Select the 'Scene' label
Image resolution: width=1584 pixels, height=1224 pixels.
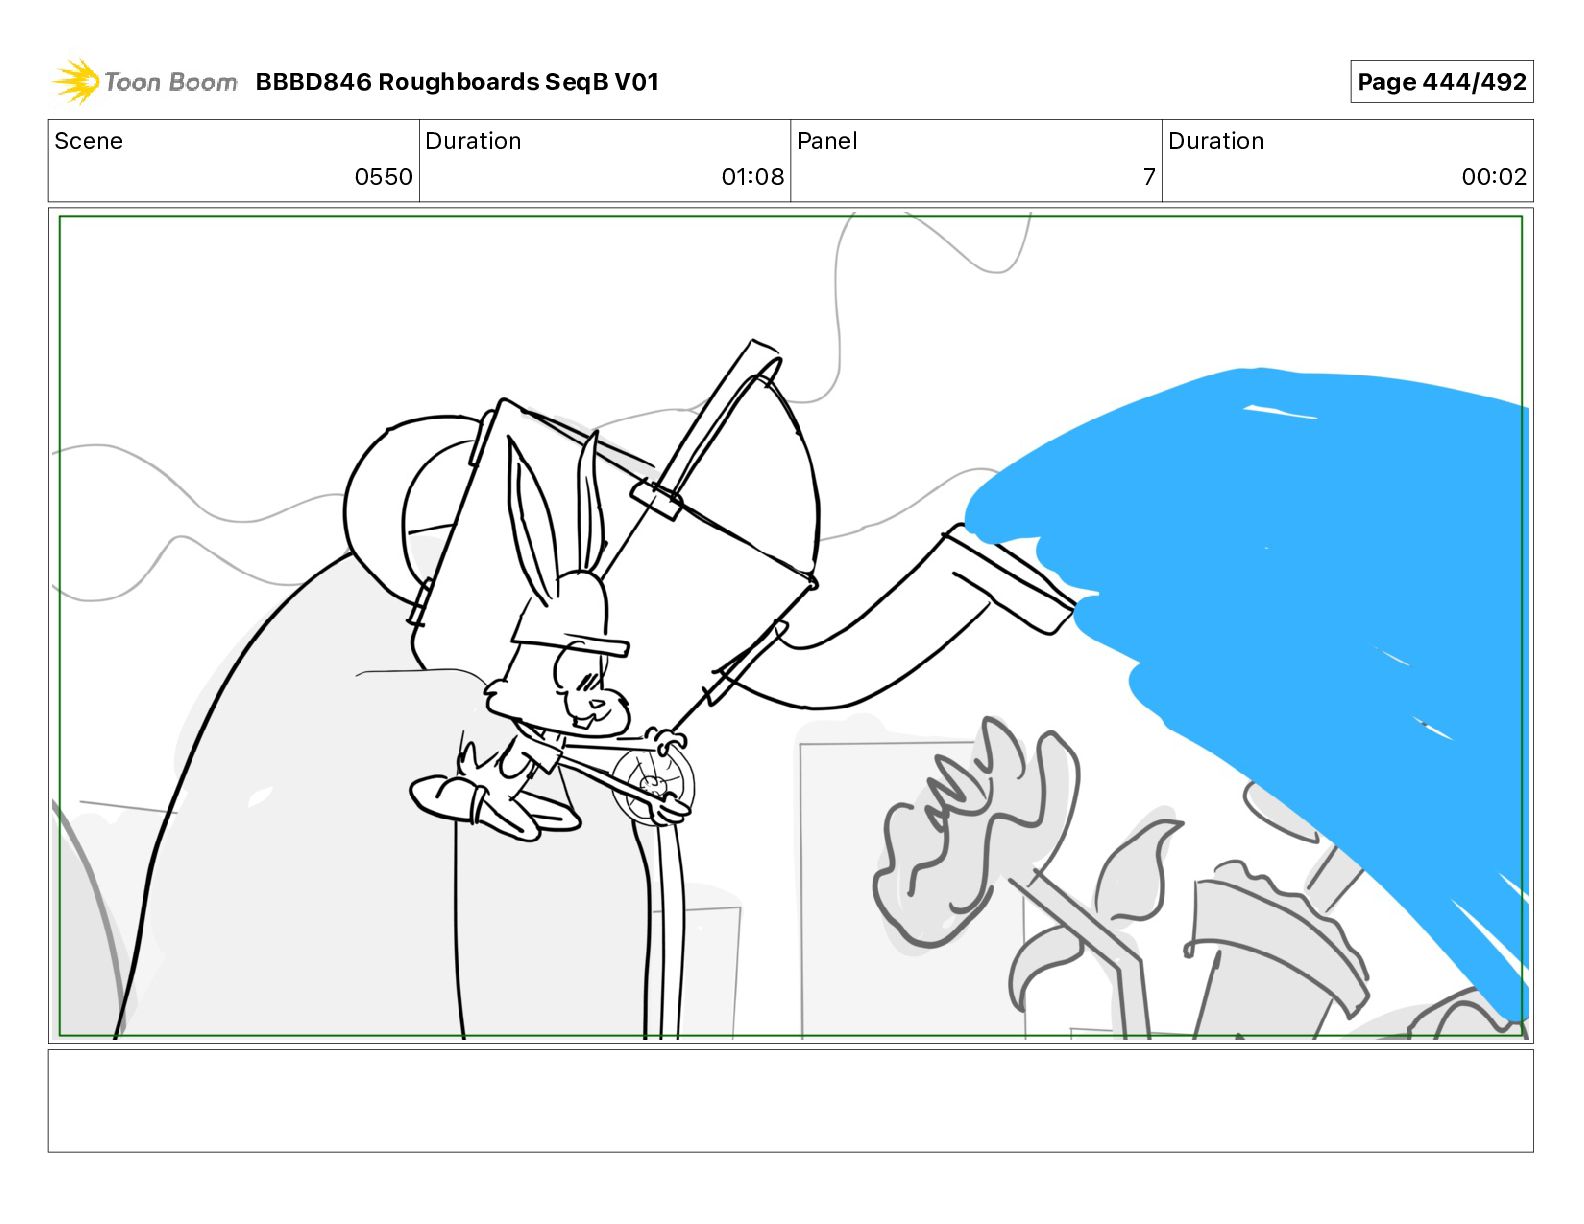(x=88, y=141)
